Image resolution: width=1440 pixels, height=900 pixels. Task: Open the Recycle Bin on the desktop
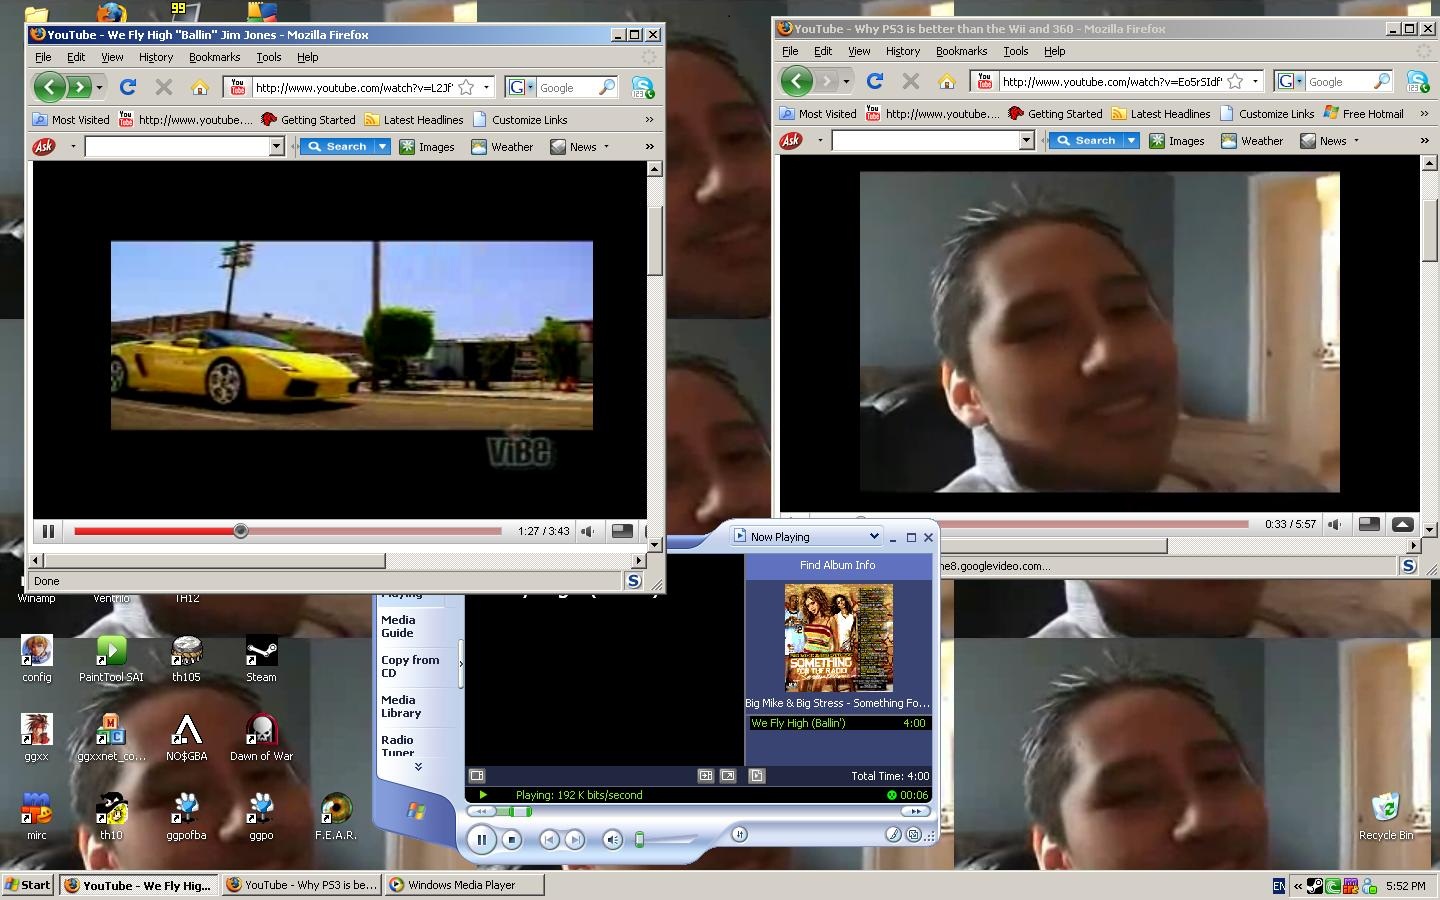[x=1385, y=817]
